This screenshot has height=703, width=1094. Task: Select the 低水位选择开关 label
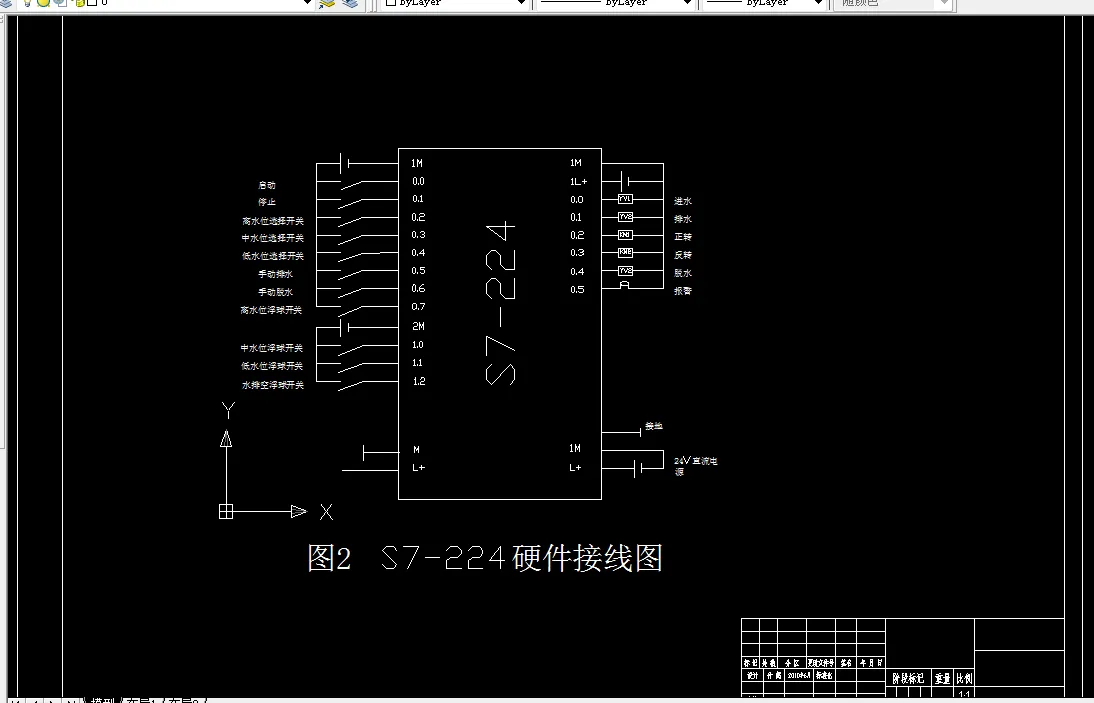tap(273, 256)
